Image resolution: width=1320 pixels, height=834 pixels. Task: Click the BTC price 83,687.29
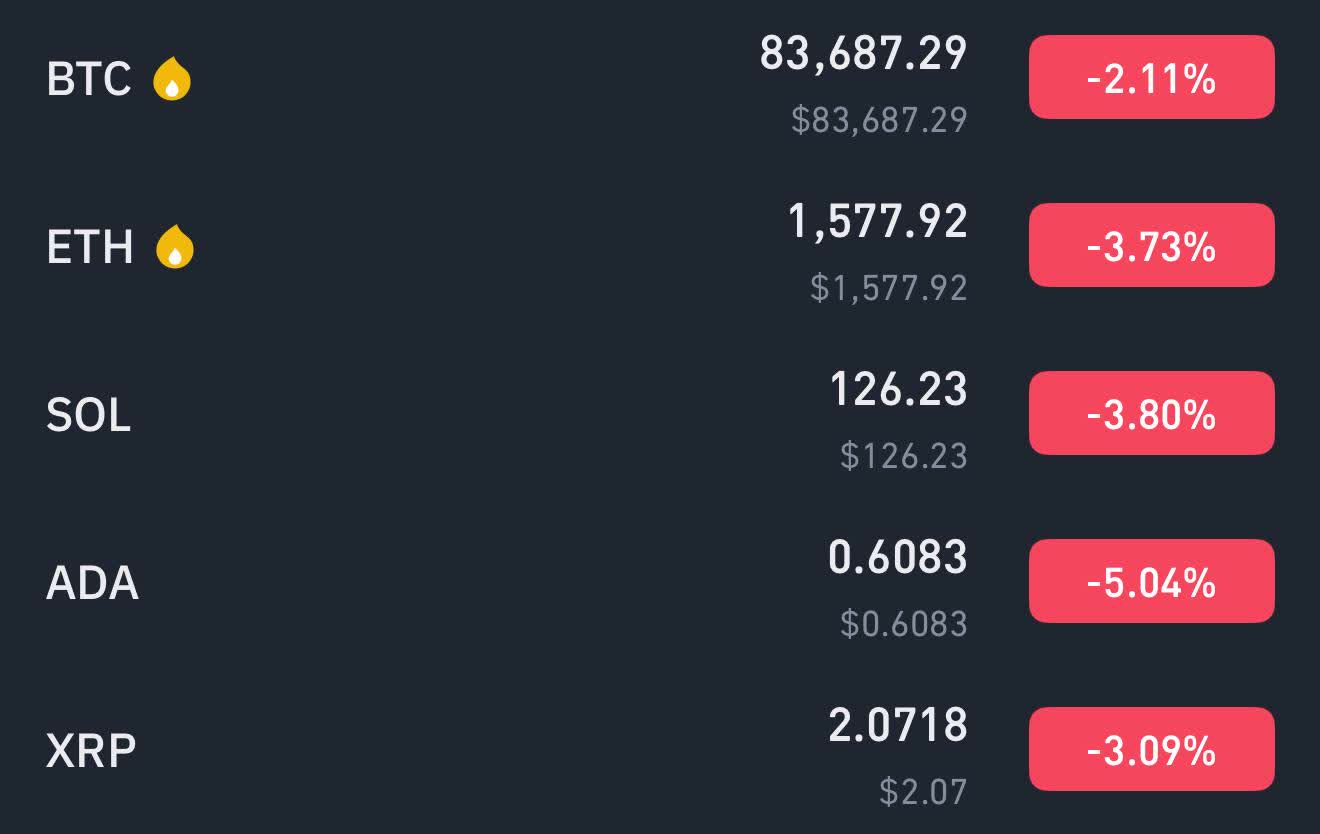tap(864, 54)
